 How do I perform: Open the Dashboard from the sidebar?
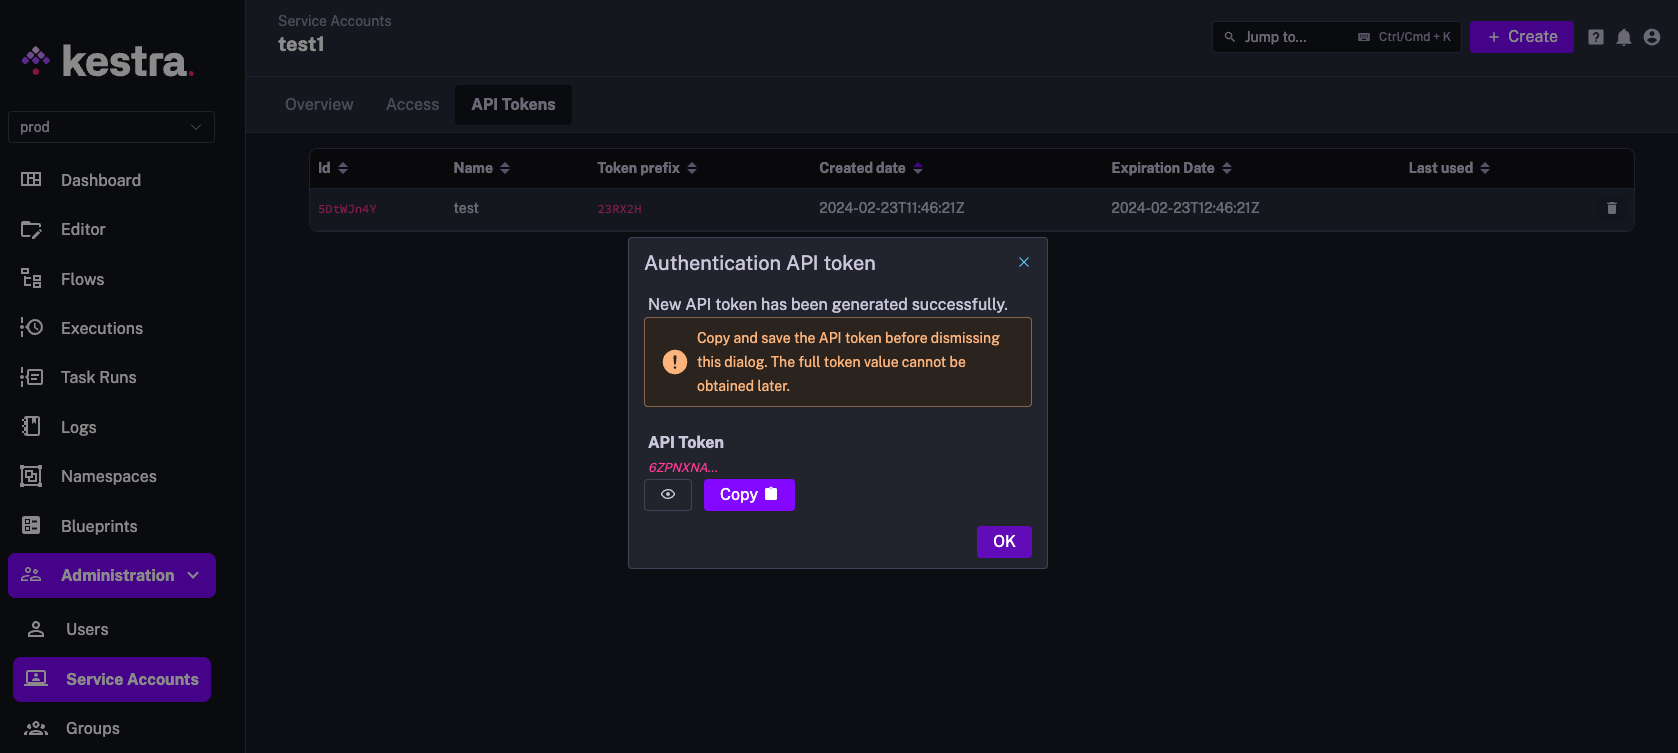click(x=100, y=180)
